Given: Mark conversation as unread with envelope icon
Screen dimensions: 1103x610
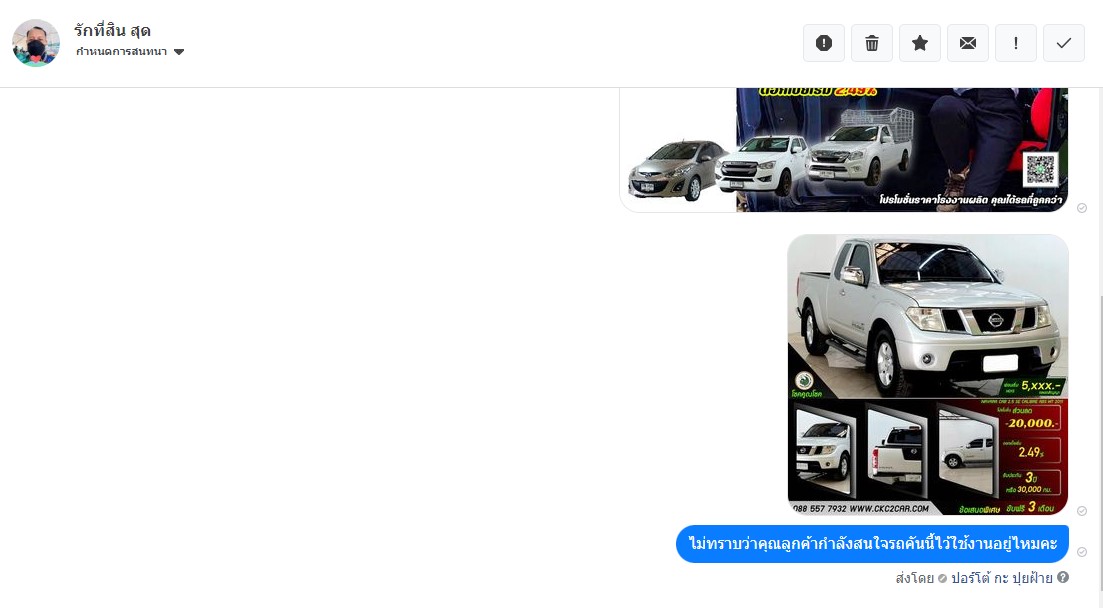Looking at the screenshot, I should (x=968, y=44).
